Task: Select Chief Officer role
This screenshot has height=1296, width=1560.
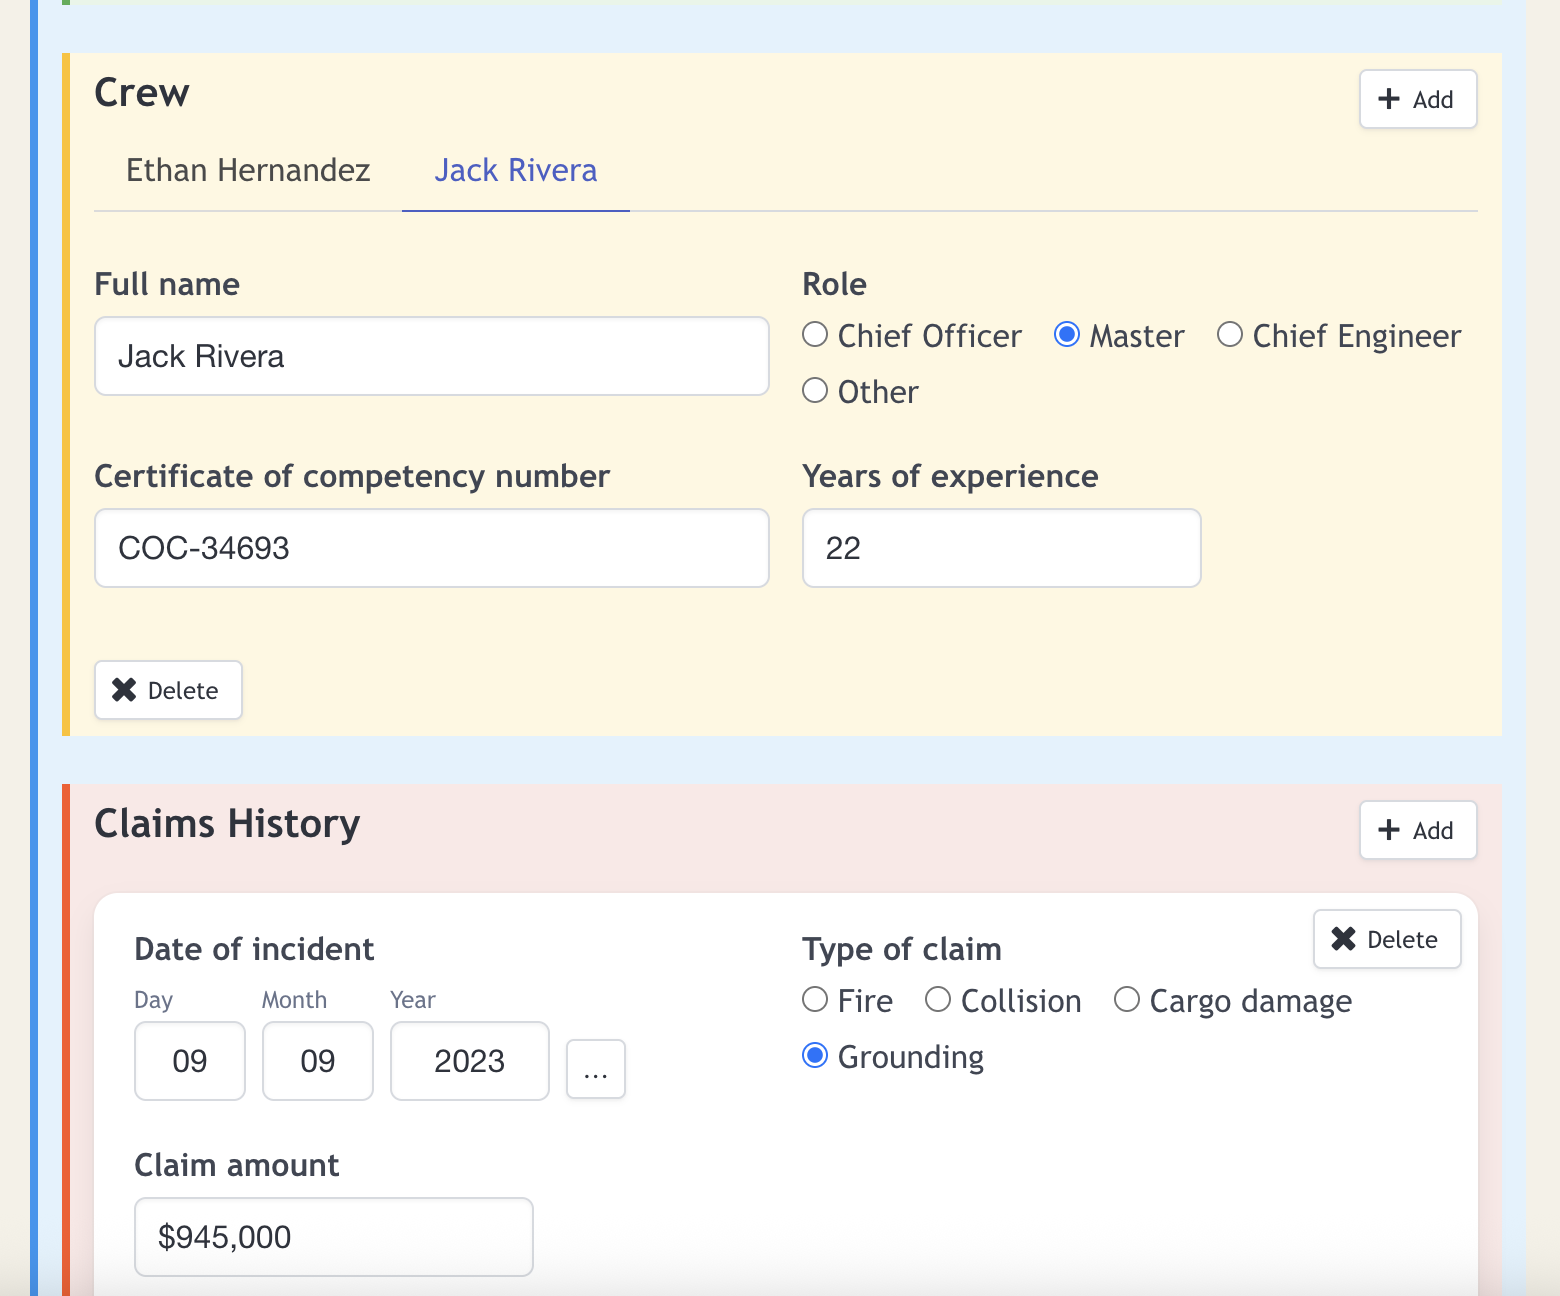Action: (x=815, y=335)
